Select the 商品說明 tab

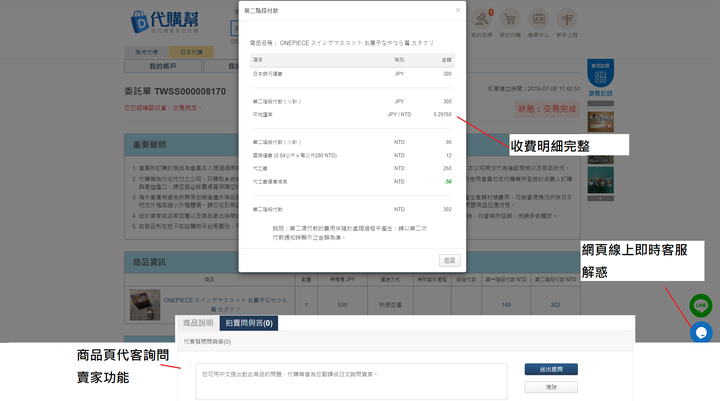[x=198, y=323]
